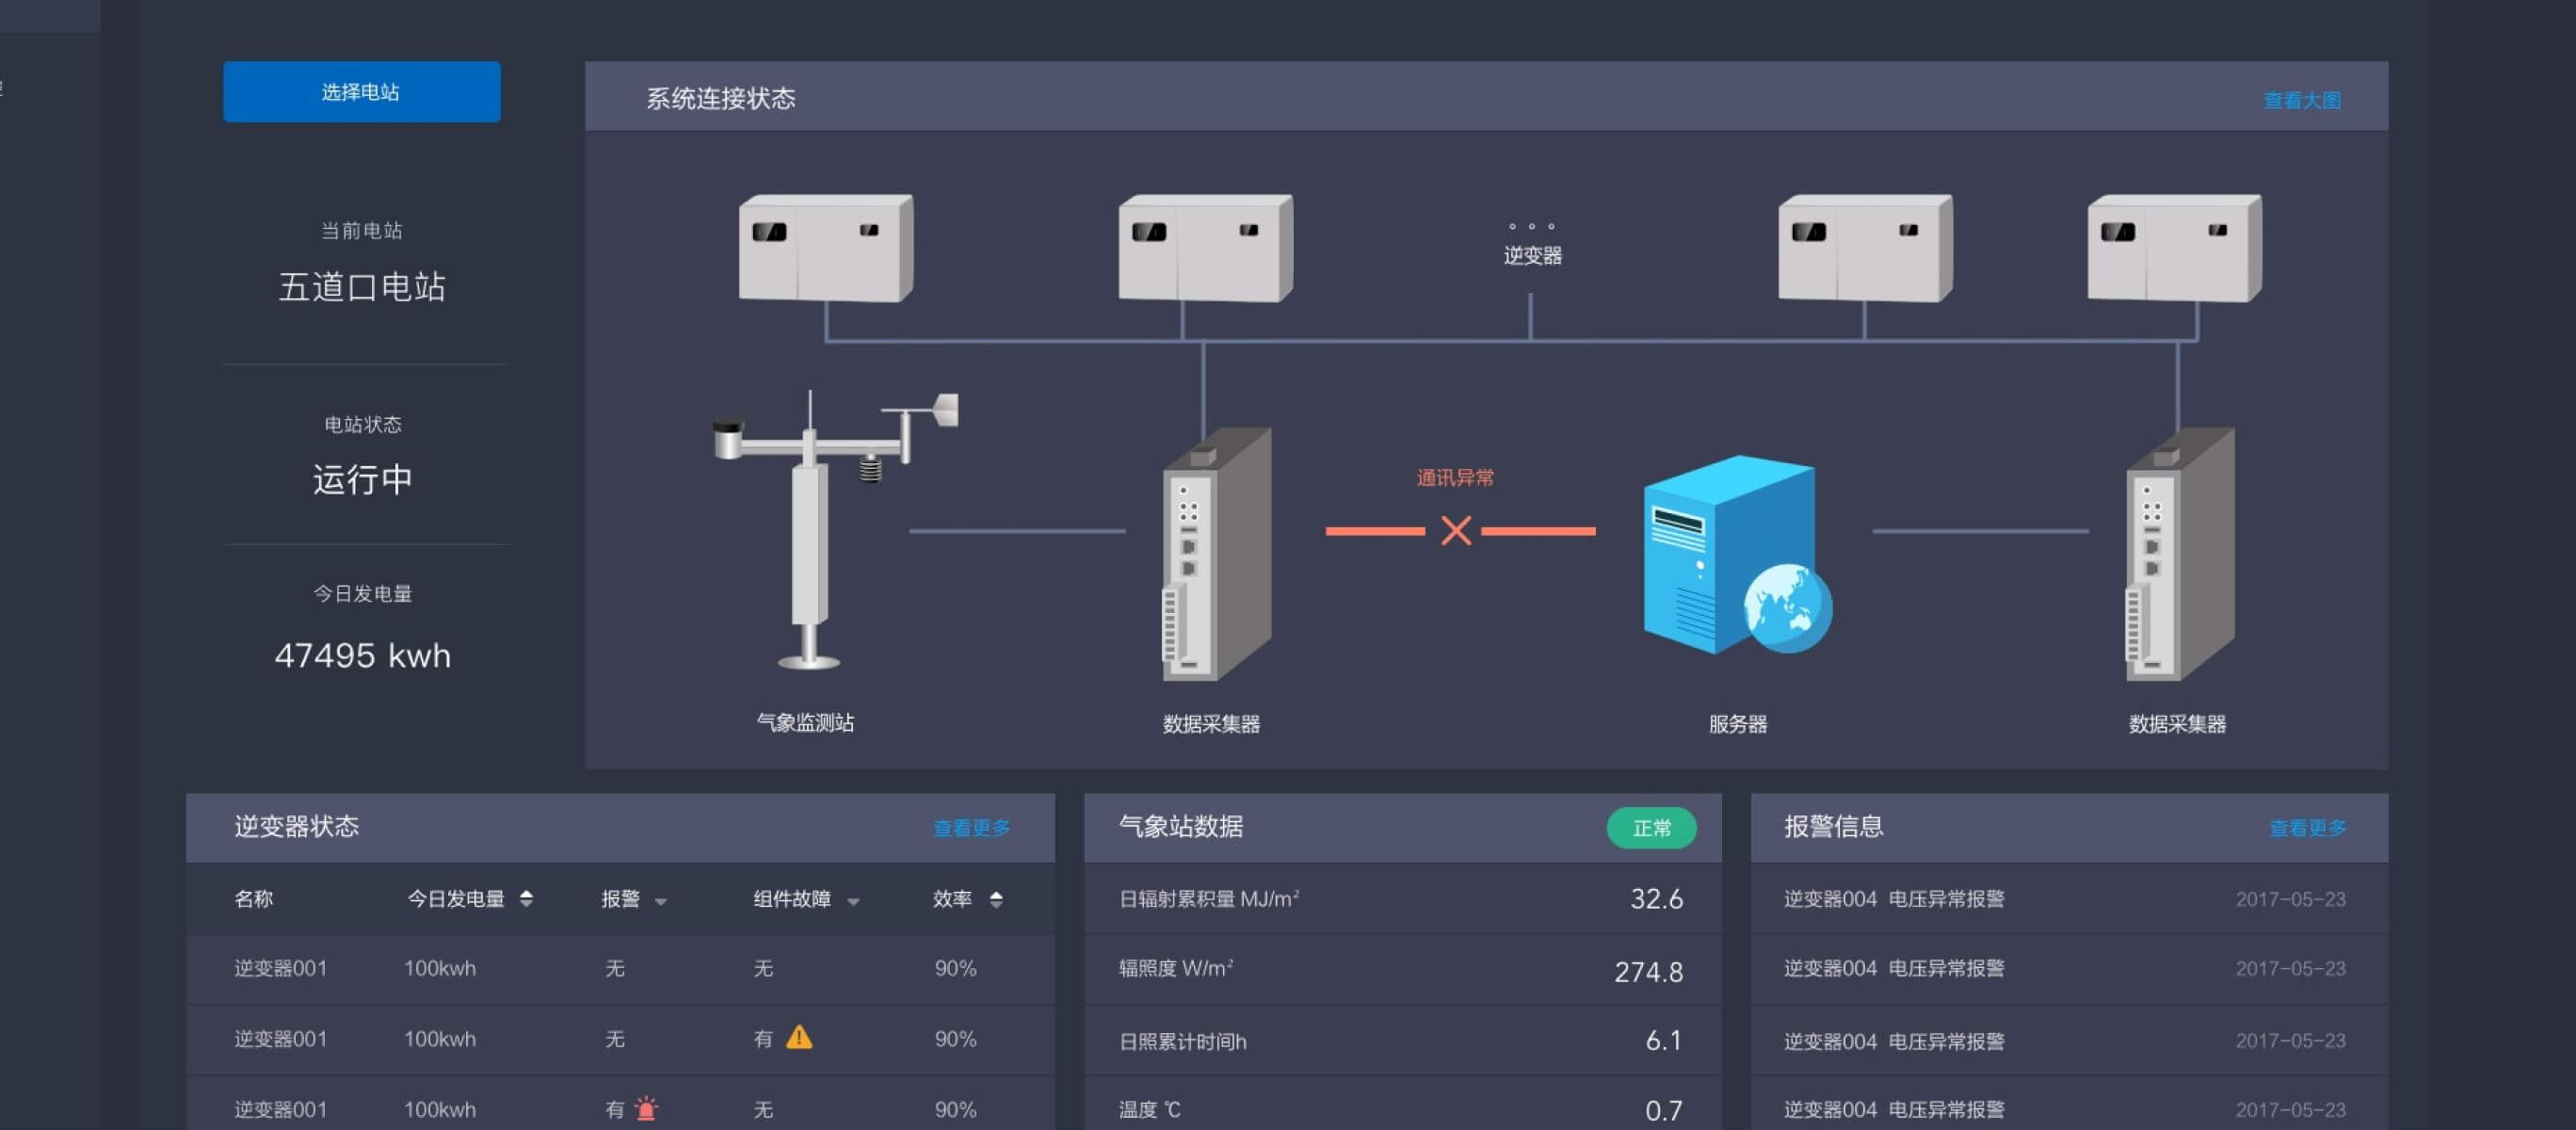Open View Large Image link
This screenshot has height=1130, width=2576.
point(2301,100)
